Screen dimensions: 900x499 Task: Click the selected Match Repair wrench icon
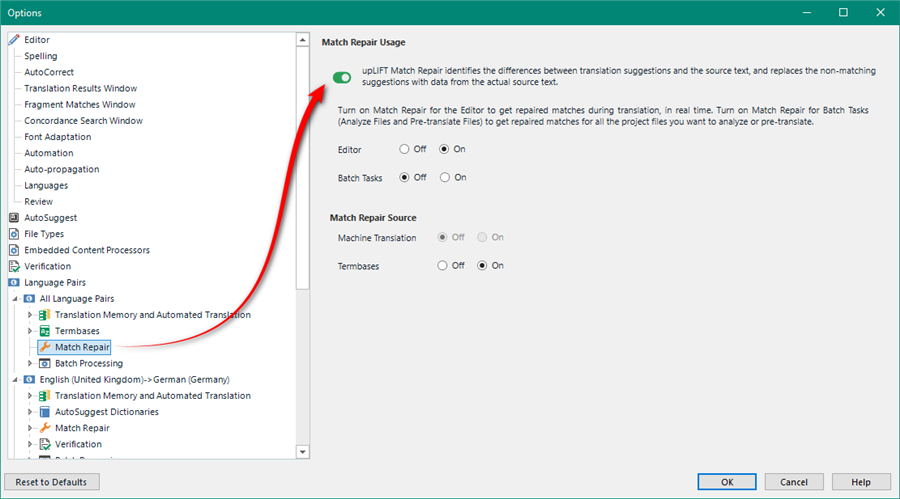click(45, 347)
